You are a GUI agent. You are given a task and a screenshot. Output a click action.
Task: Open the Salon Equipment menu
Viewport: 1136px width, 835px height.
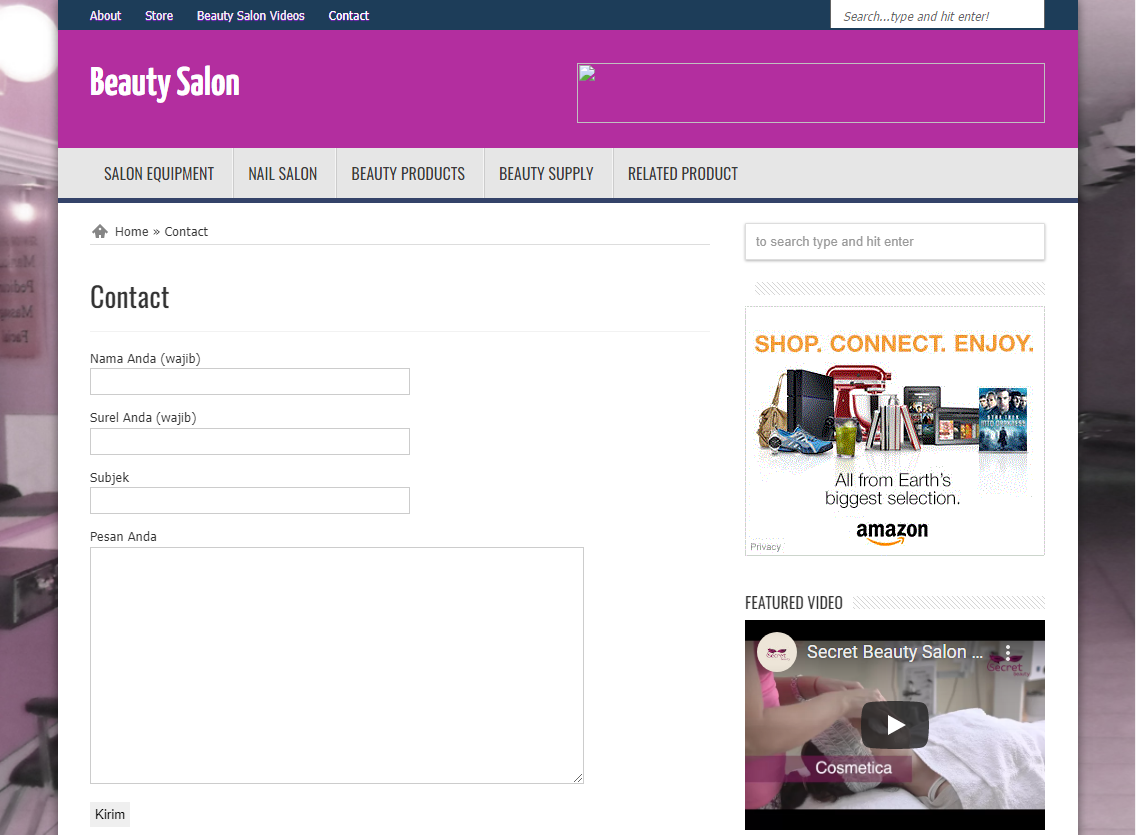[159, 174]
